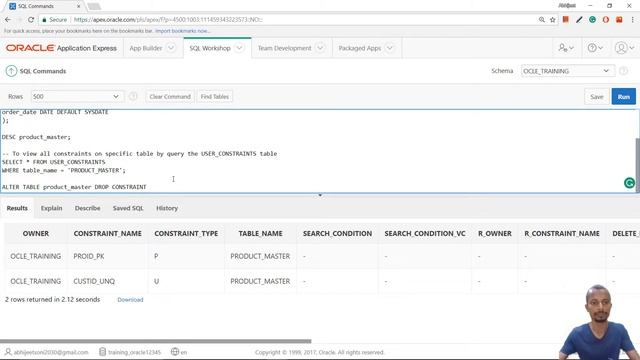640x360 pixels.
Task: Click help icon beside Rows selector
Action: 133,97
